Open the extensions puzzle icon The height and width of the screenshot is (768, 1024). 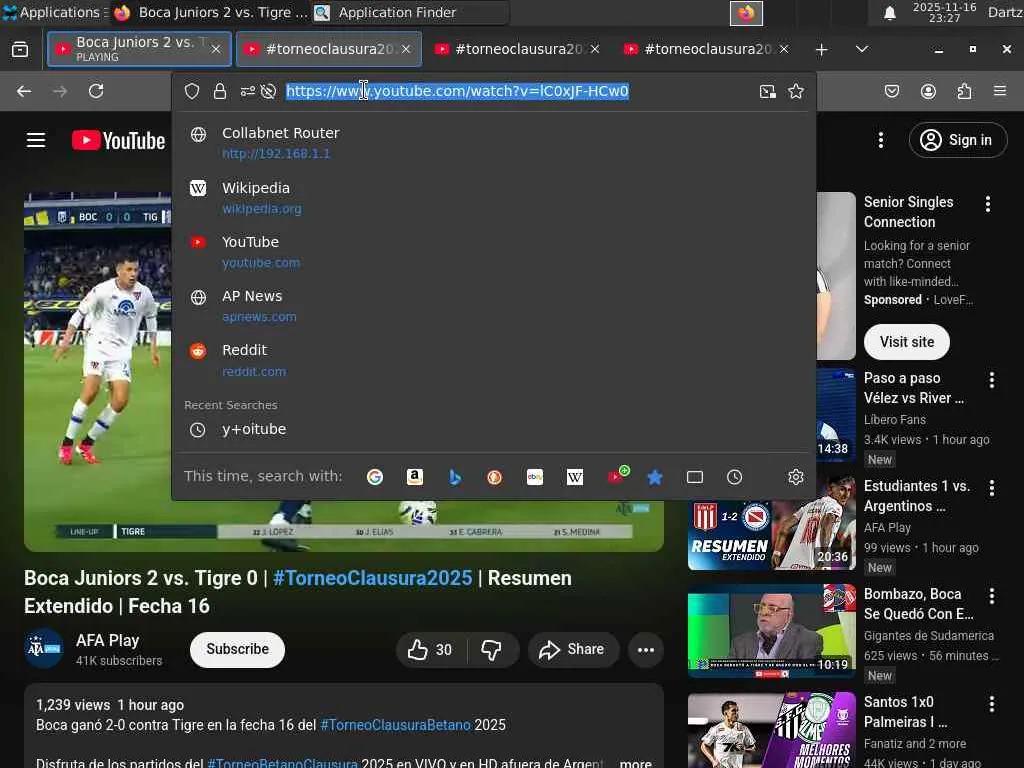pyautogui.click(x=965, y=91)
